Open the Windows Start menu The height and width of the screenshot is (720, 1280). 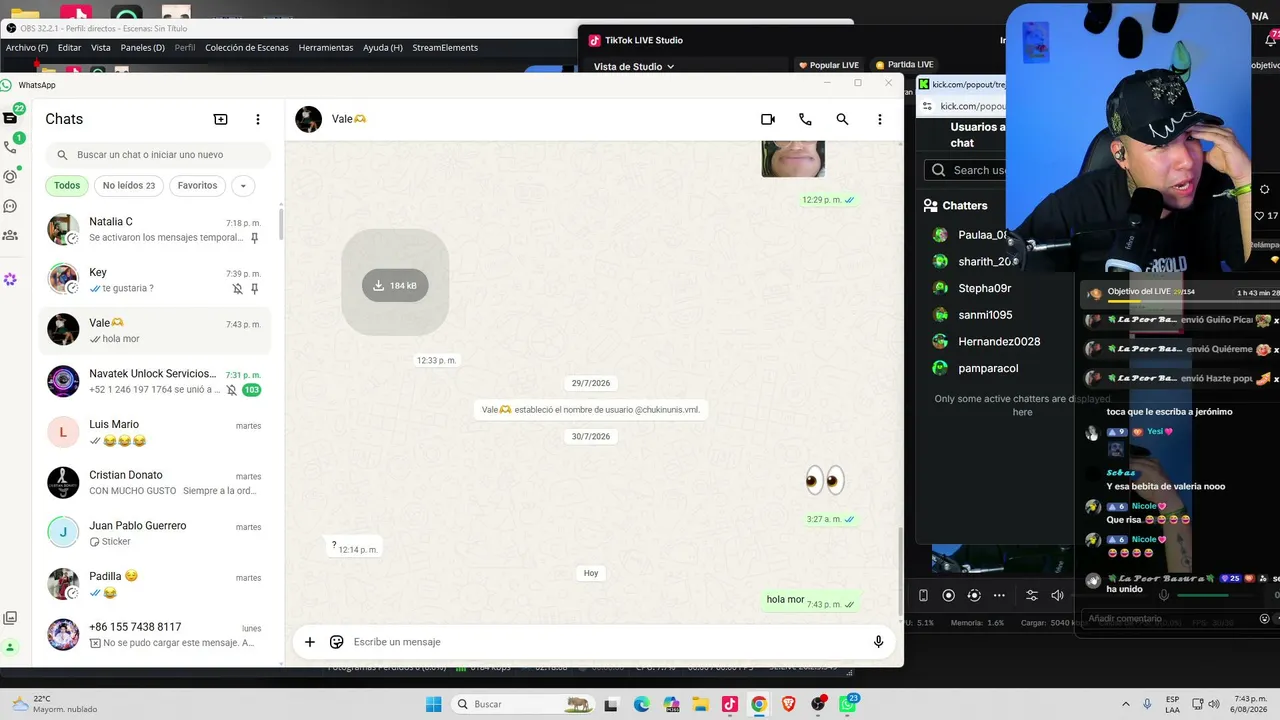[433, 704]
